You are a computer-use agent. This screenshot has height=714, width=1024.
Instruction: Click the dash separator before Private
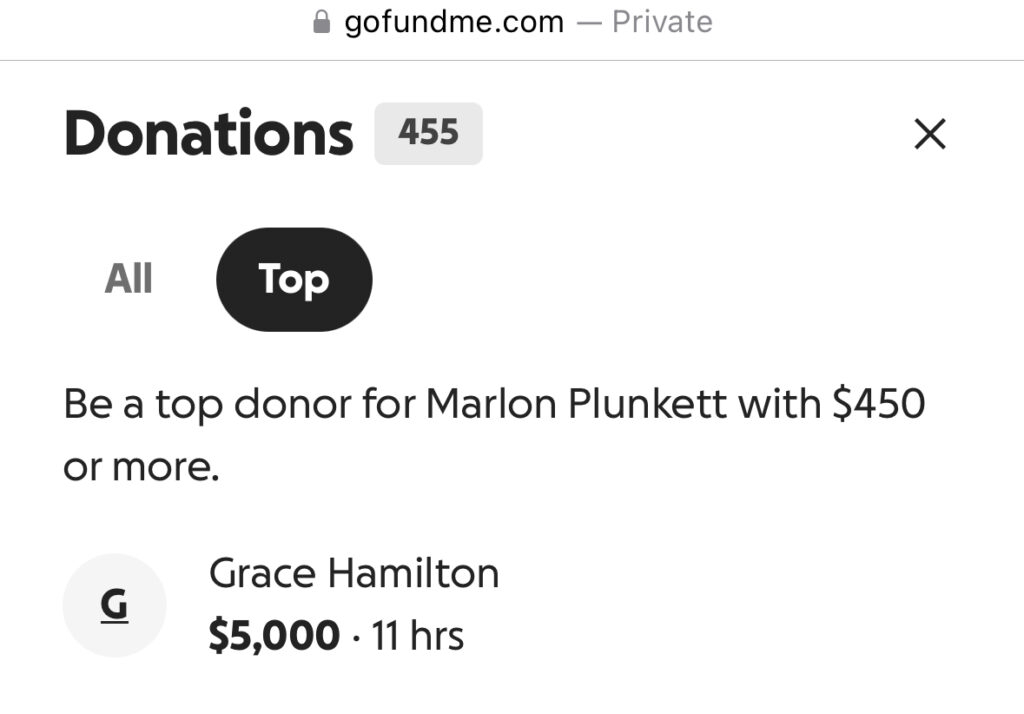pyautogui.click(x=591, y=22)
